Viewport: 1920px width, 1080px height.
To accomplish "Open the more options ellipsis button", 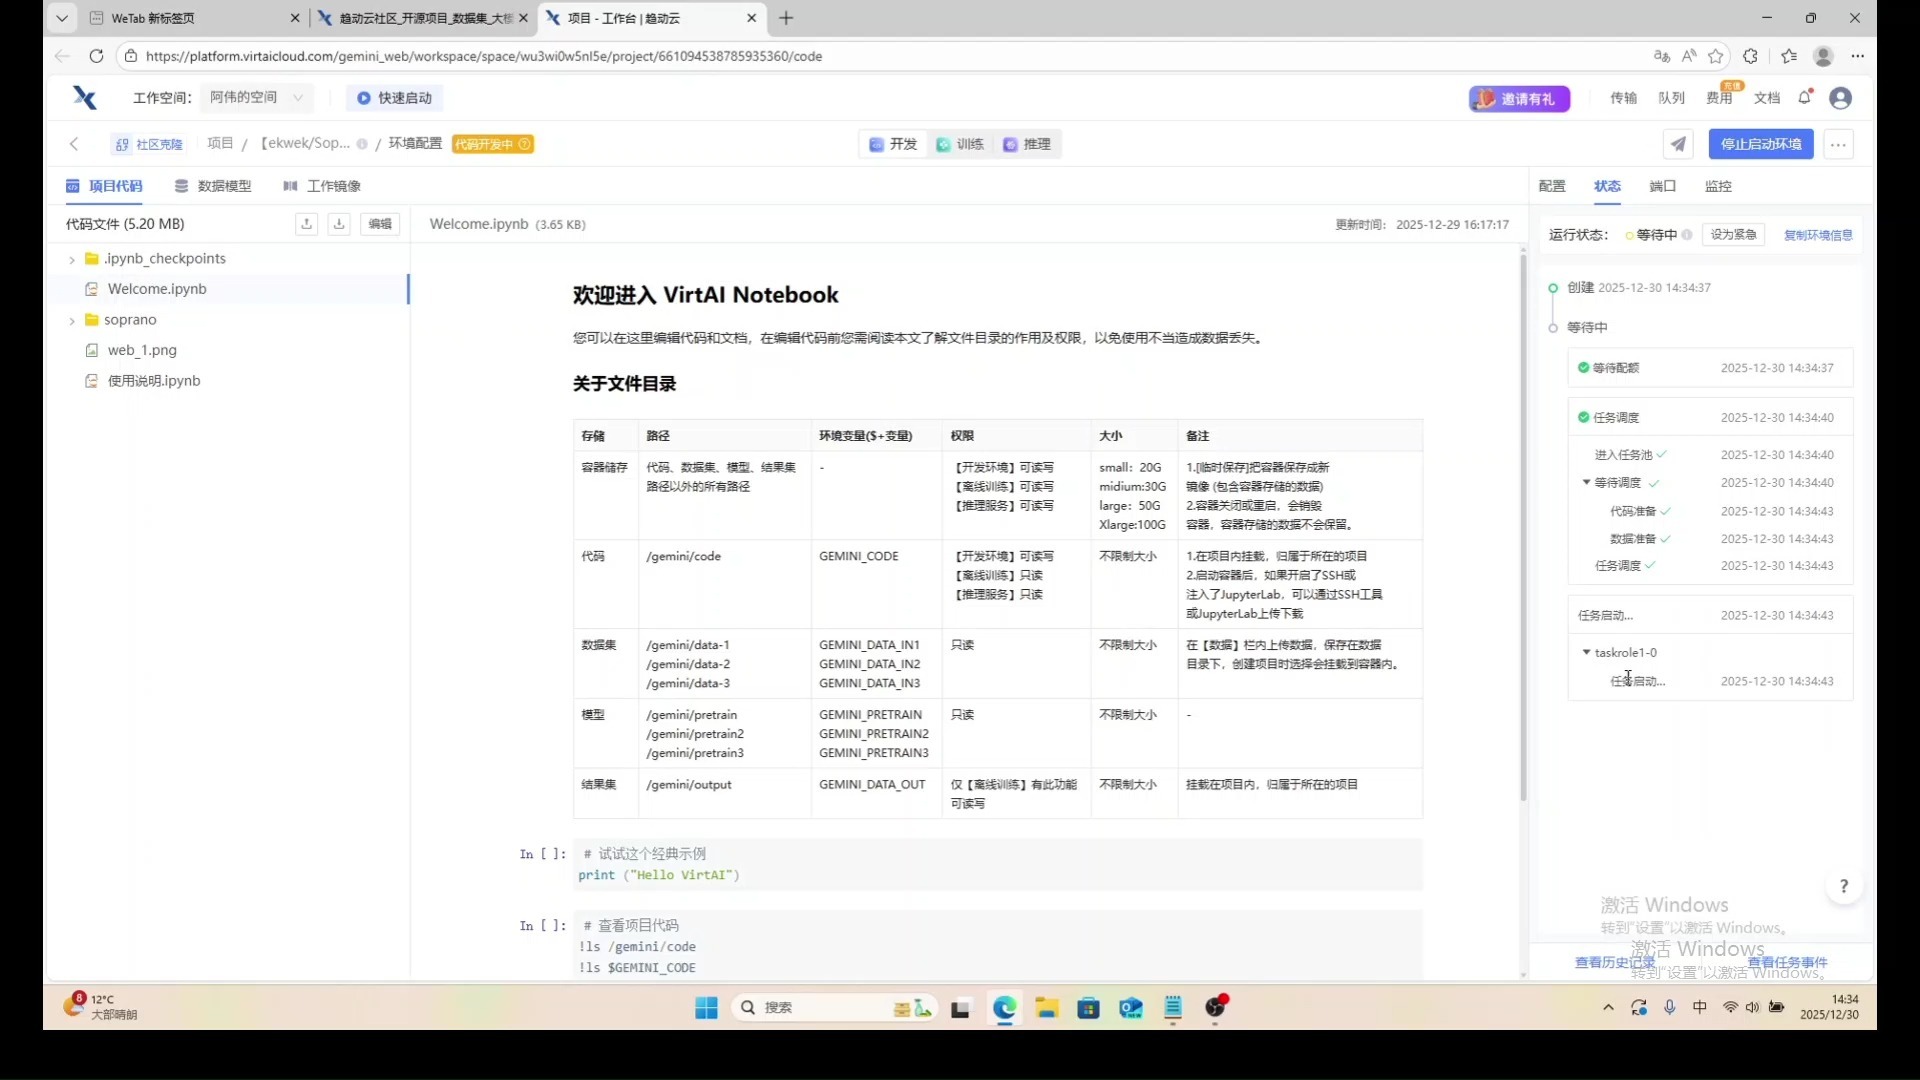I will click(1838, 144).
